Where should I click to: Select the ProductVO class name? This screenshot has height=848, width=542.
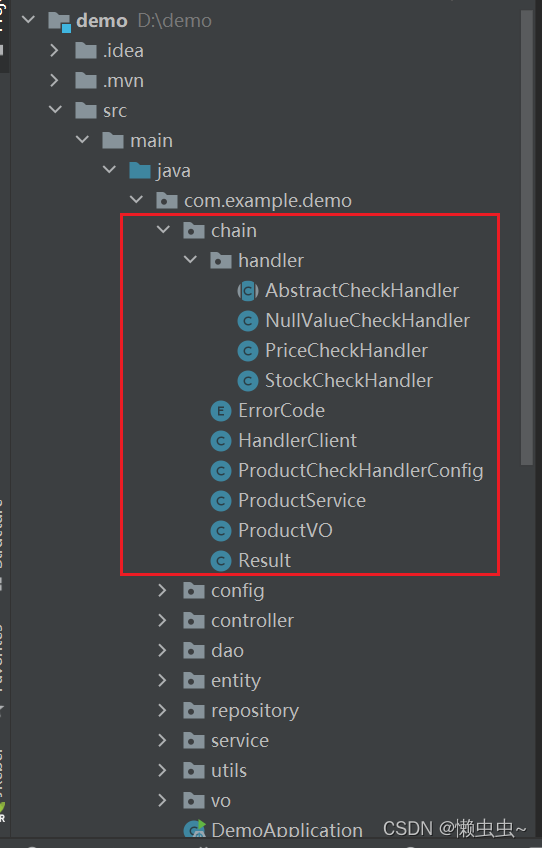(x=285, y=530)
